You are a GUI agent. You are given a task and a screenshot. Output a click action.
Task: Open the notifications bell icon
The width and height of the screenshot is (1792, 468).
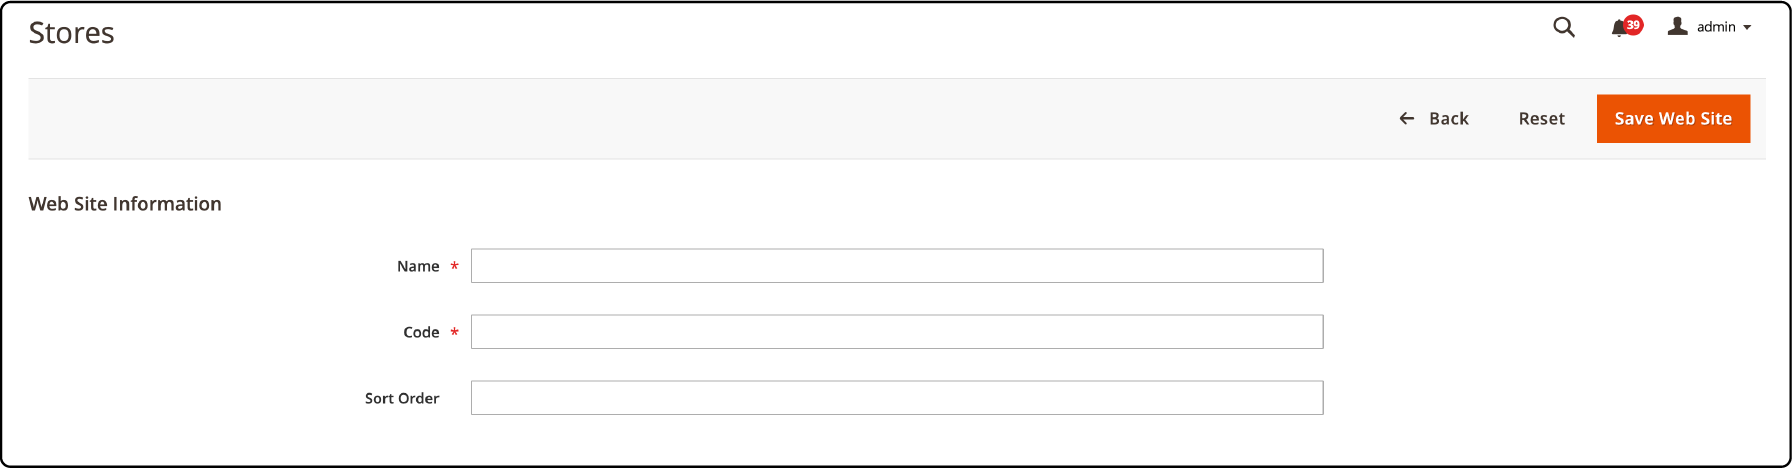1620,29
